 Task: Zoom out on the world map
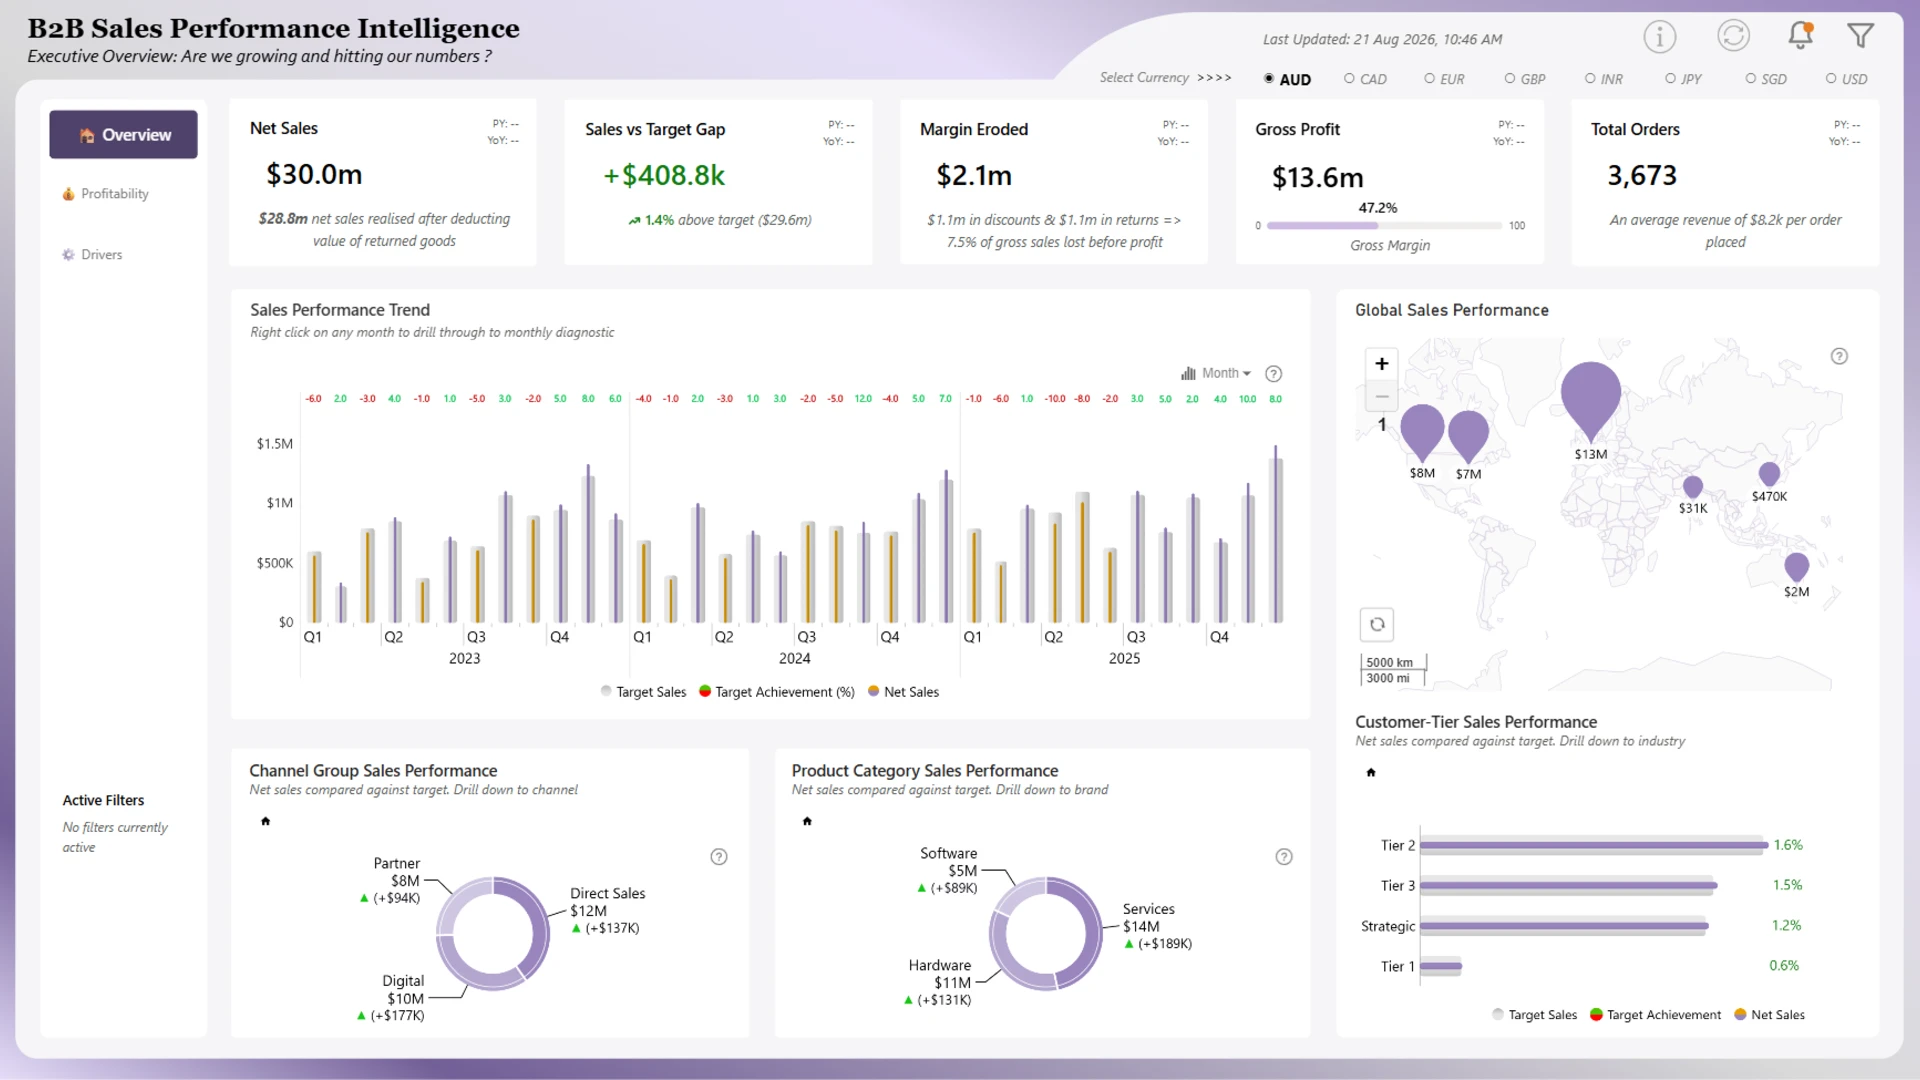pos(1381,396)
